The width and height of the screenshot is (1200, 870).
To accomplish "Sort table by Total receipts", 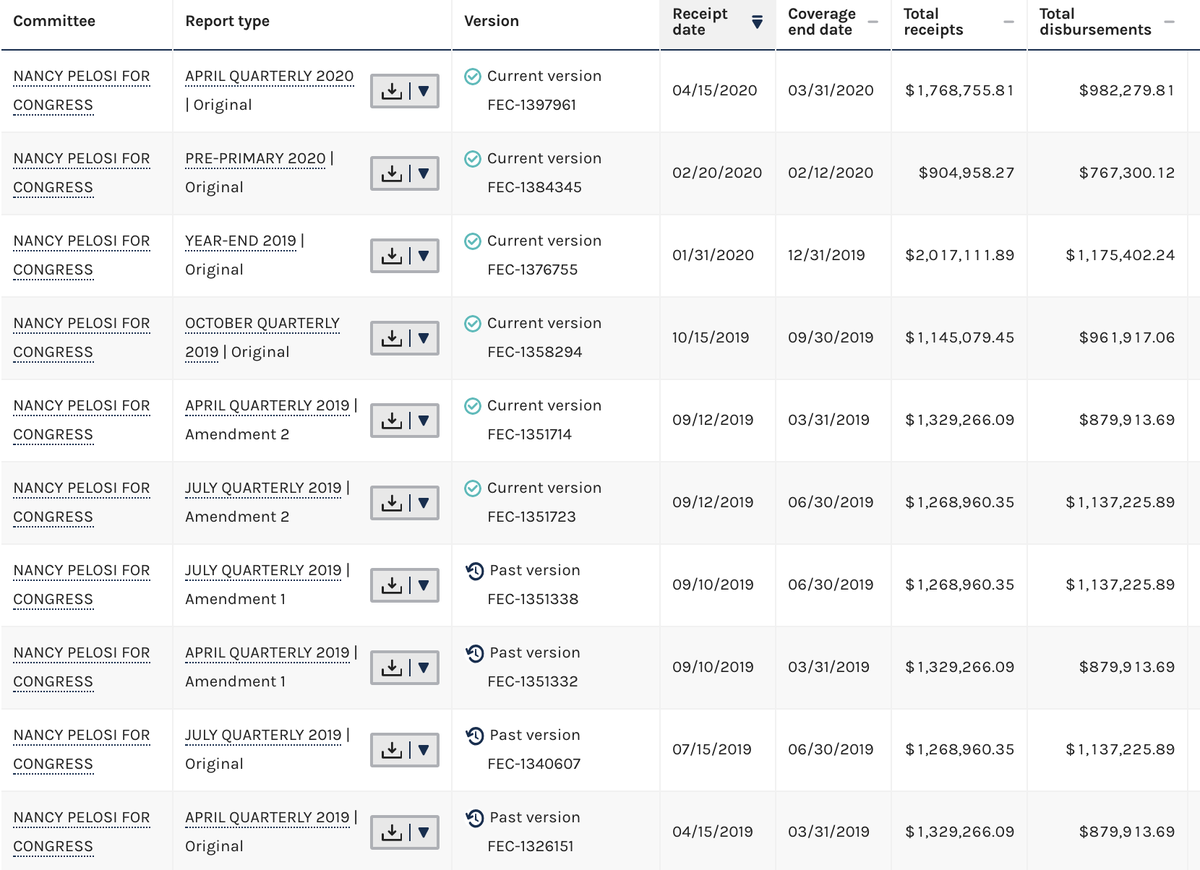I will coord(1009,22).
